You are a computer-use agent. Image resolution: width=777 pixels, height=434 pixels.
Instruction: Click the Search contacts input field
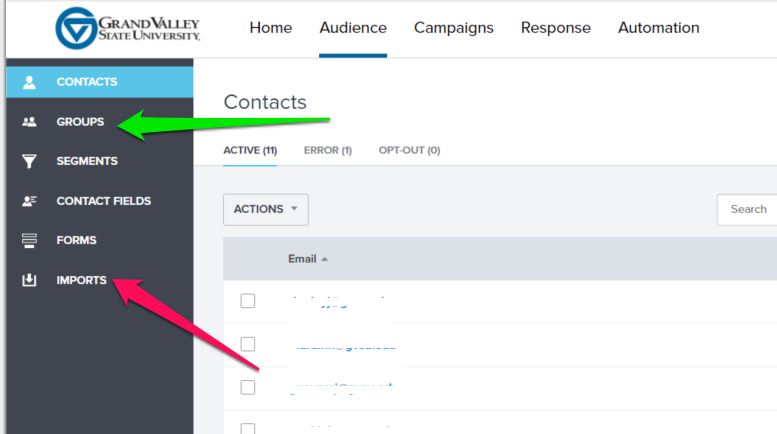pyautogui.click(x=750, y=209)
